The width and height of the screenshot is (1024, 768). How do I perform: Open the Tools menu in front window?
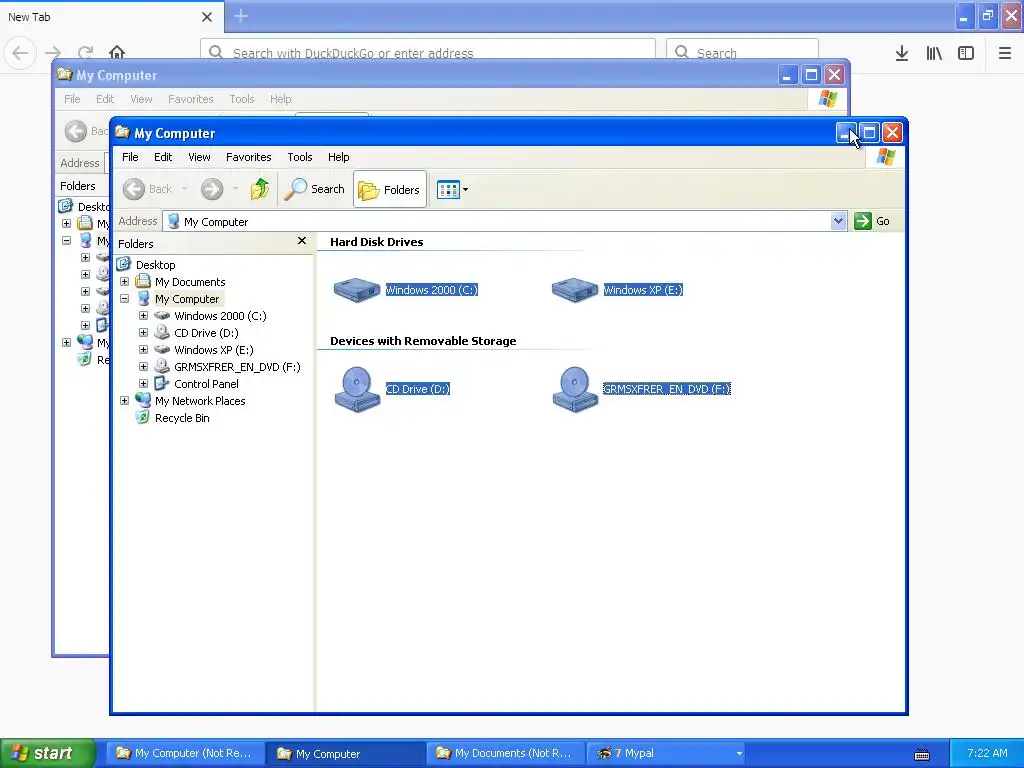[x=300, y=157]
